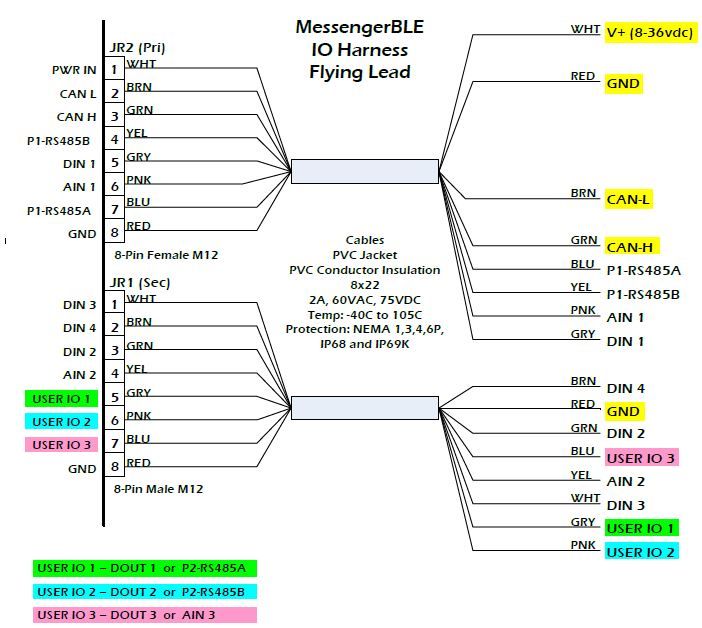Click the yellow CAN-L flying lead label

coord(628,199)
